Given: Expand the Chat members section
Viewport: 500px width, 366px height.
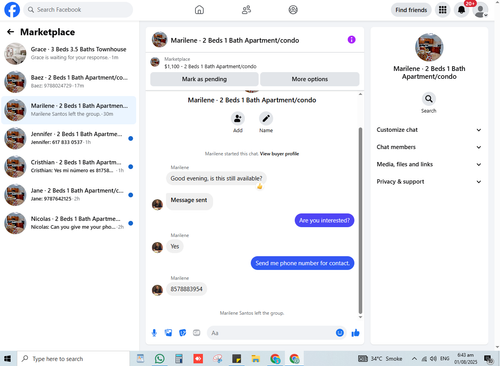Looking at the screenshot, I should coord(429,147).
